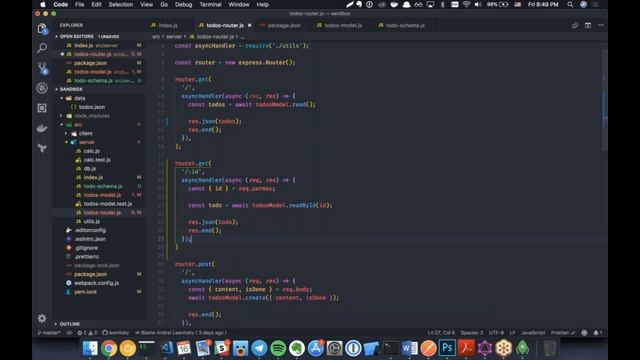Open the Selection menu

(x=120, y=4)
